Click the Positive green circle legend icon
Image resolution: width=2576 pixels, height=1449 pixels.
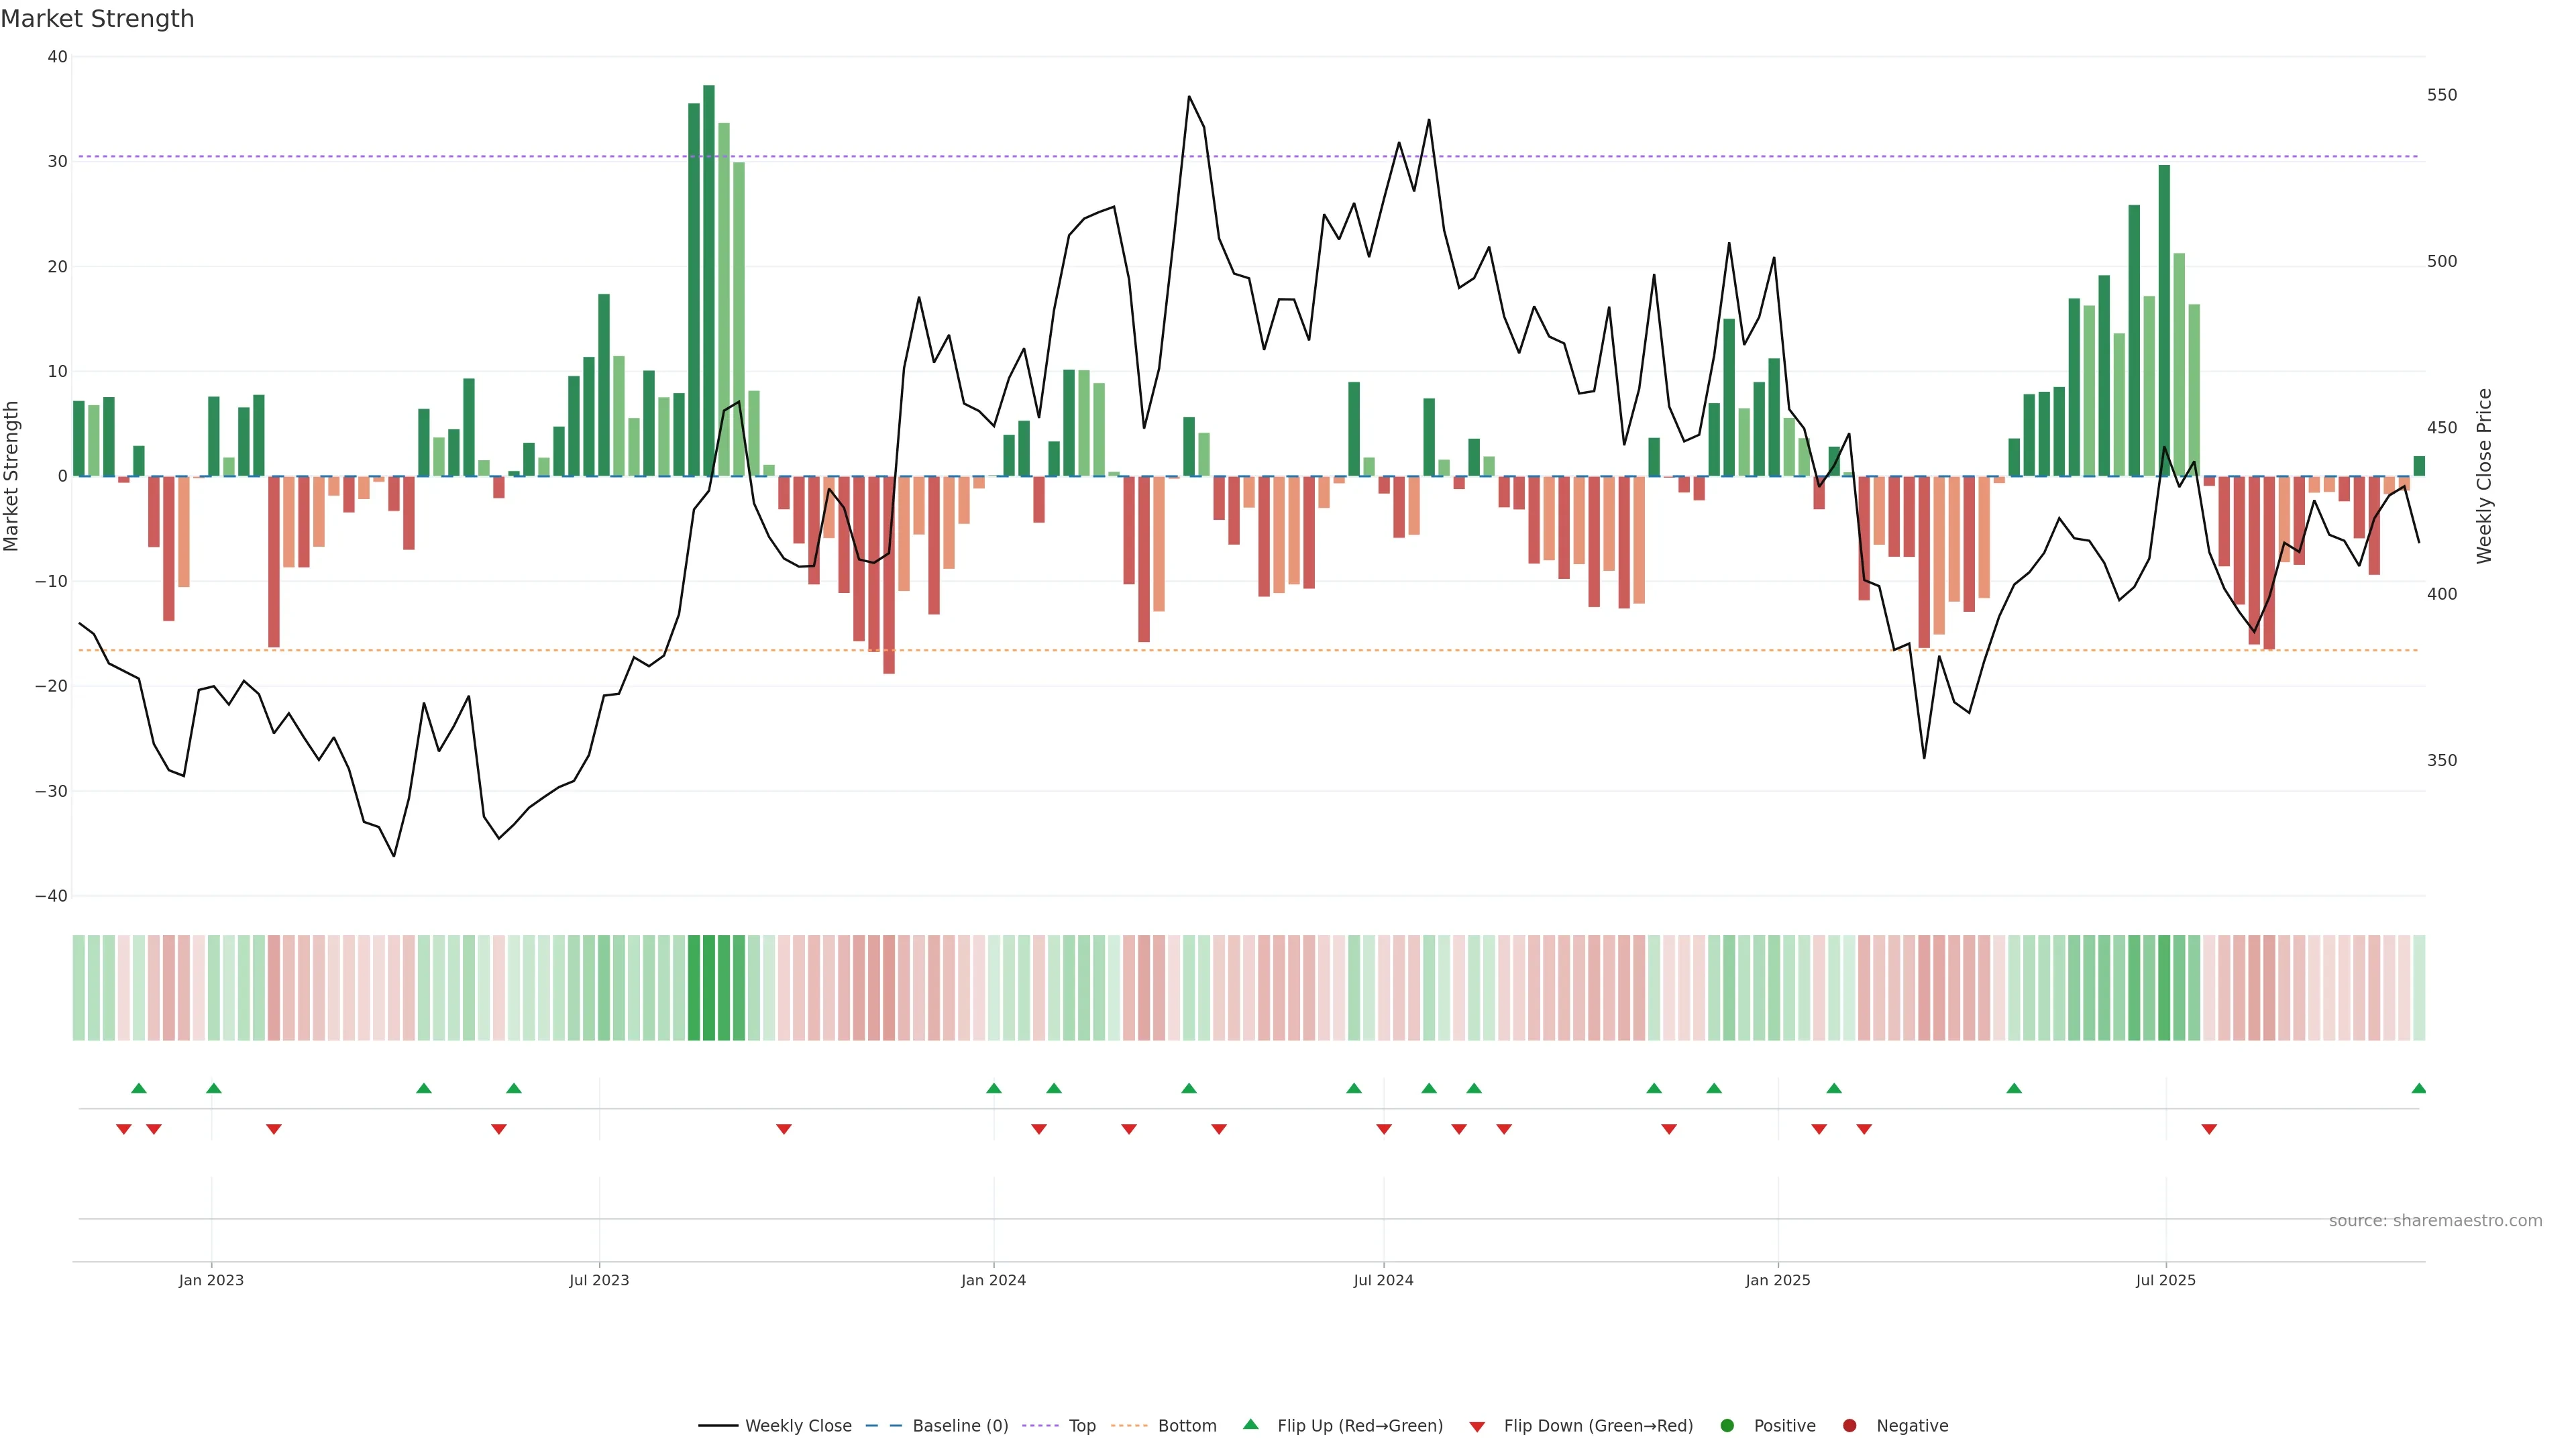coord(1727,1426)
